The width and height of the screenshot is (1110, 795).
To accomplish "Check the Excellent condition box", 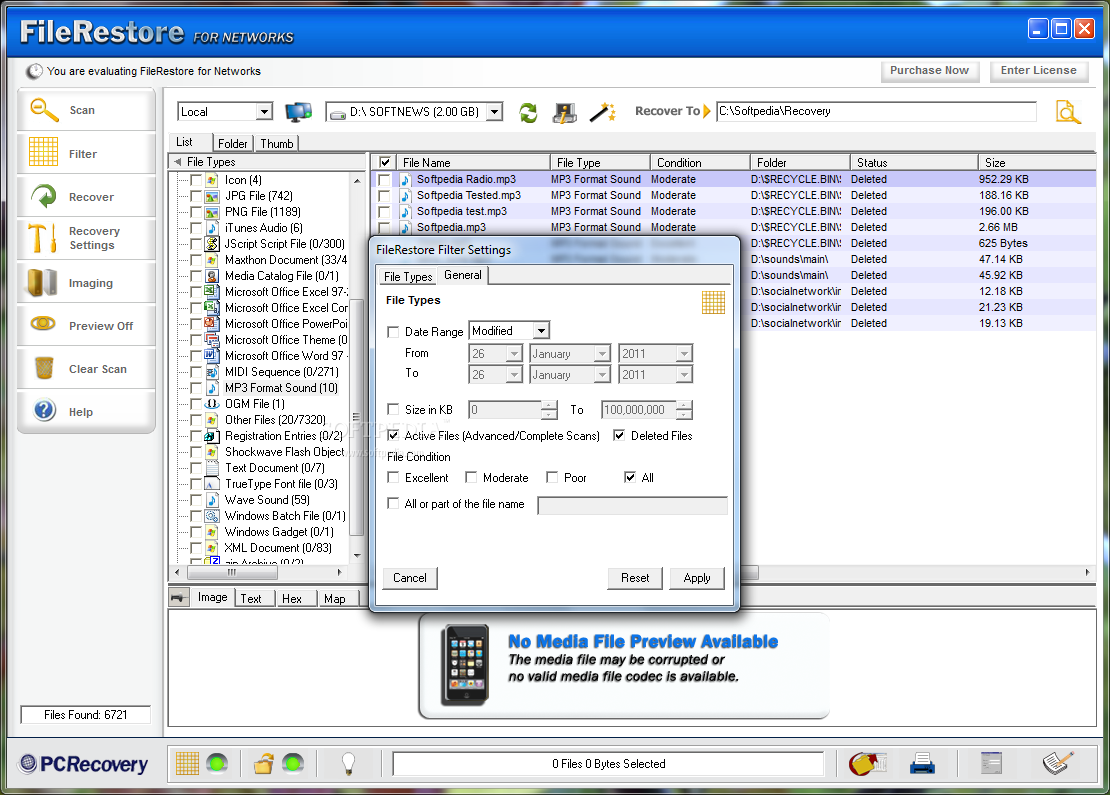I will coord(393,478).
